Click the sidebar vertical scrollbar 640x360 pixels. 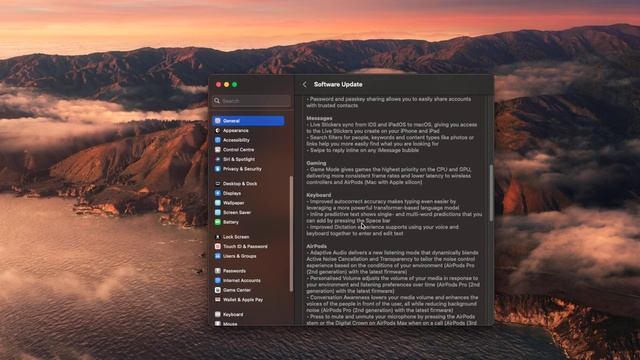(x=291, y=233)
